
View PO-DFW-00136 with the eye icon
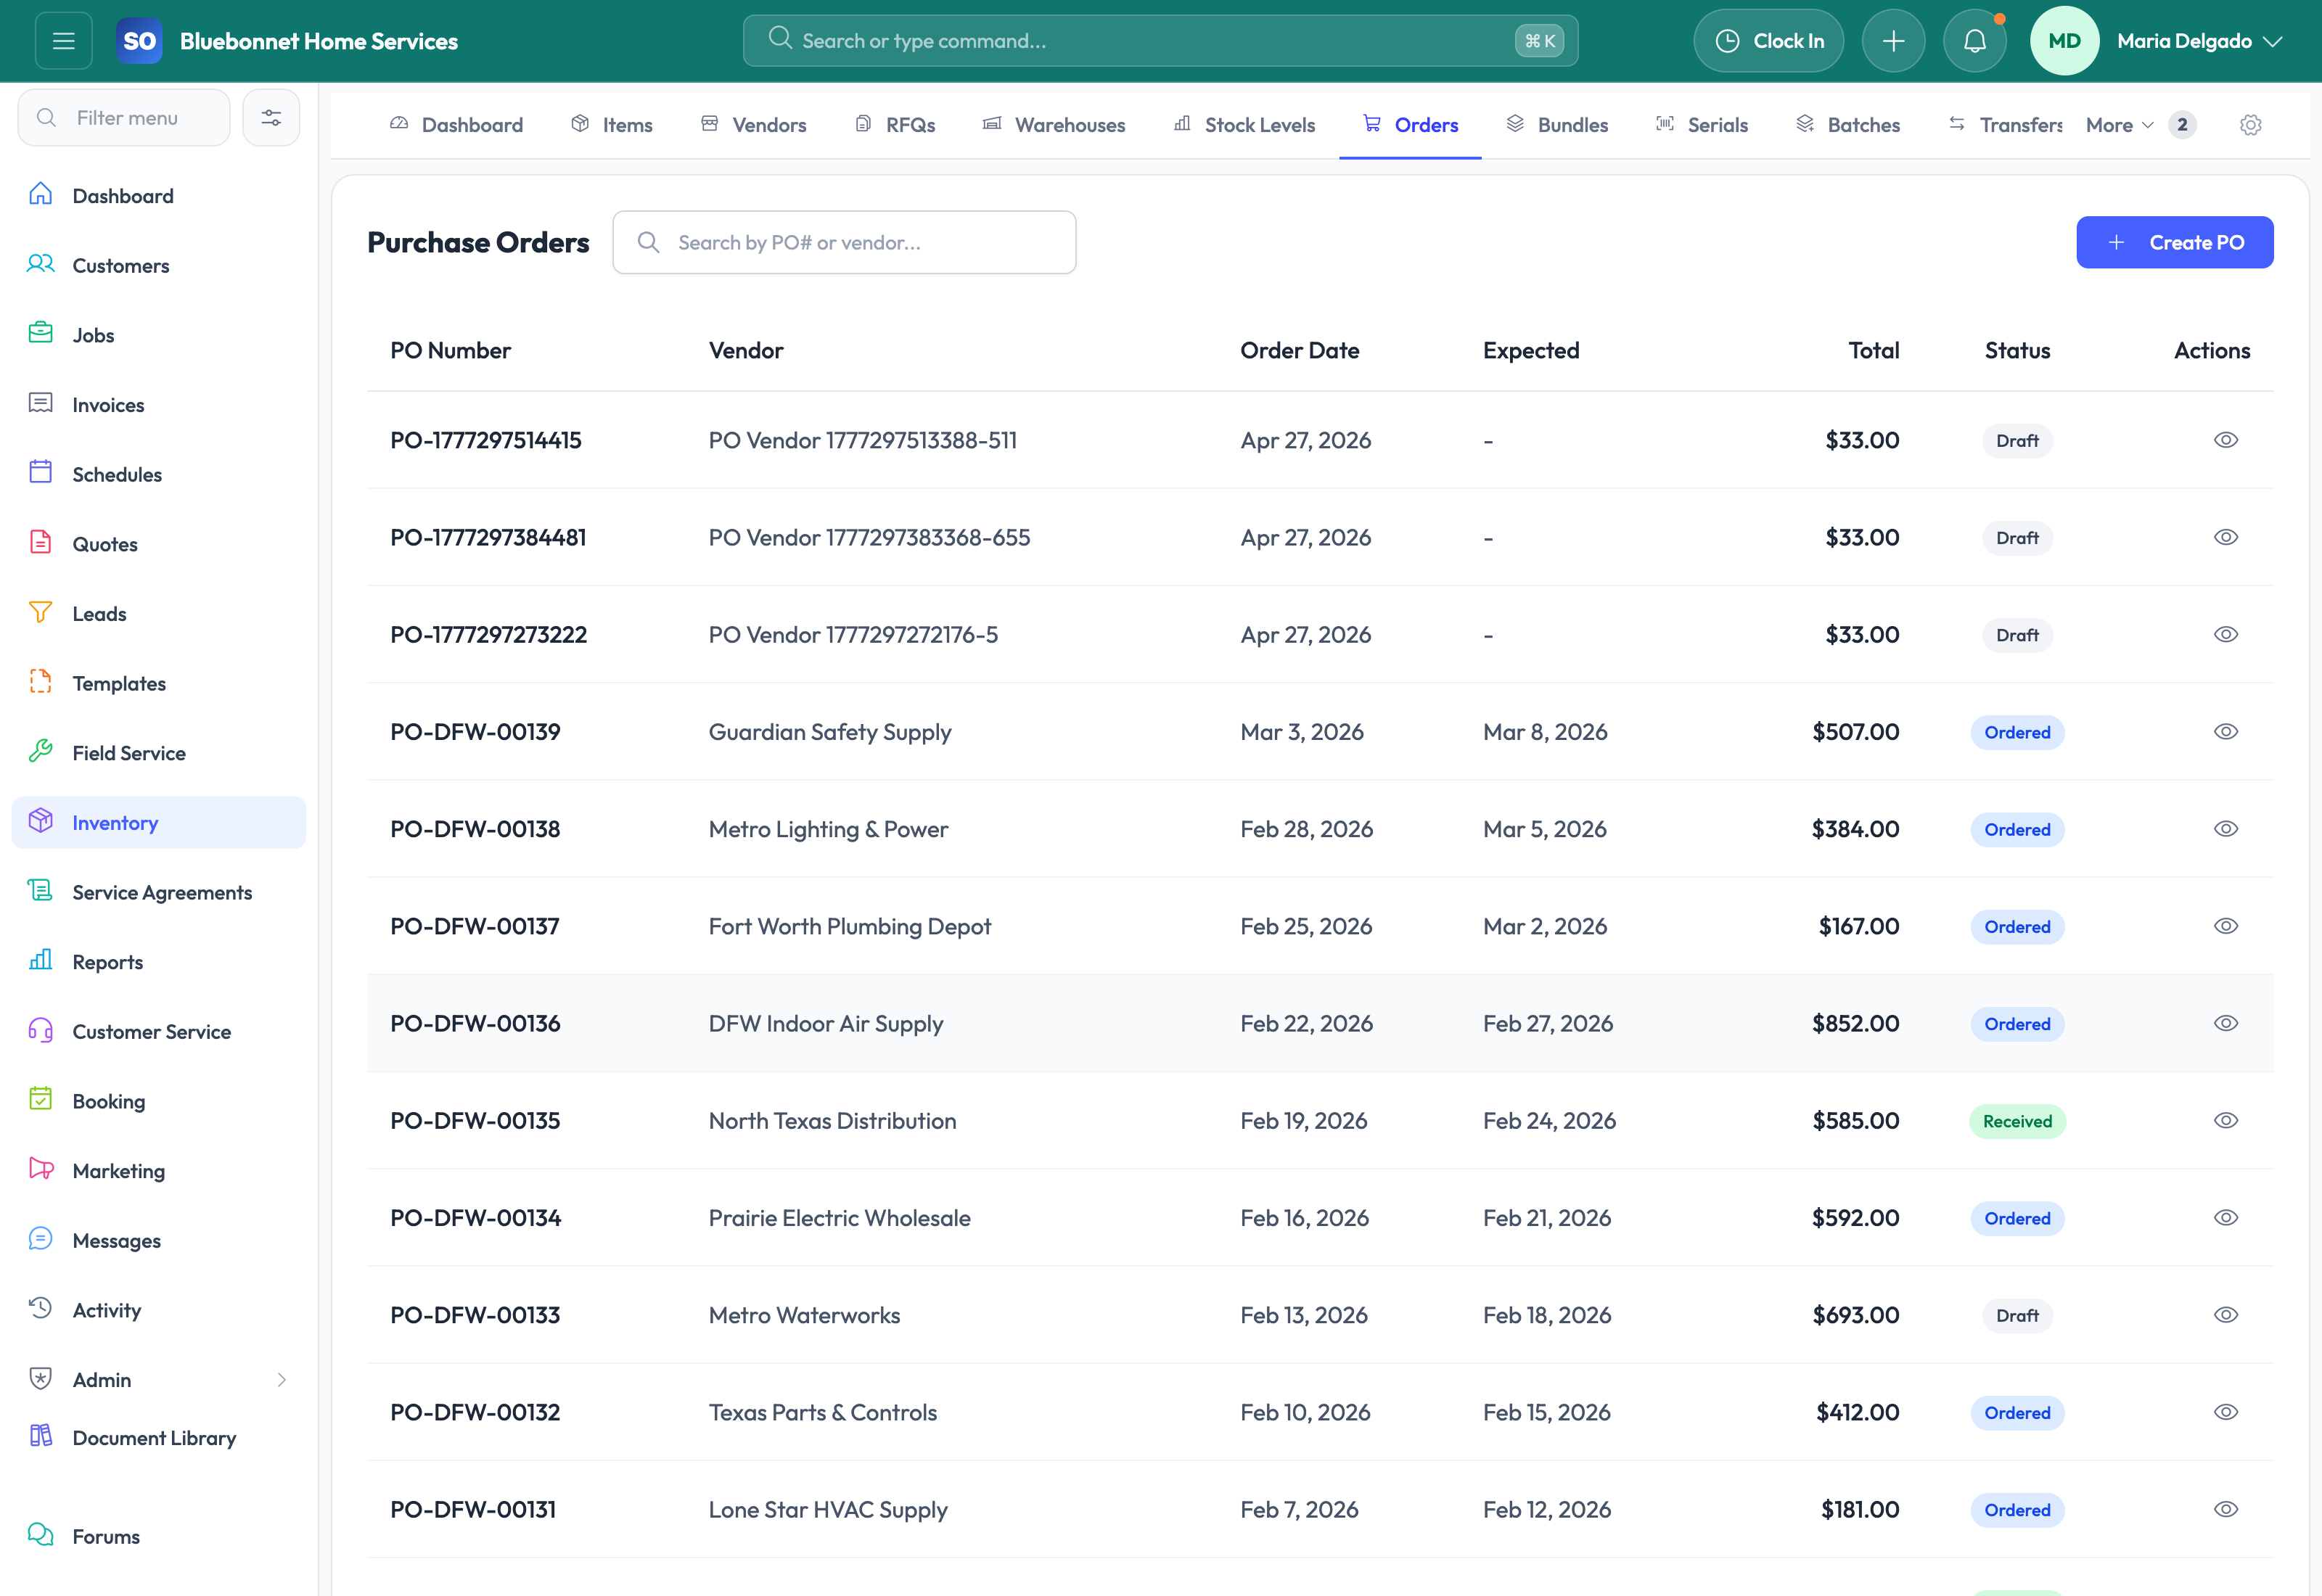click(x=2225, y=1023)
